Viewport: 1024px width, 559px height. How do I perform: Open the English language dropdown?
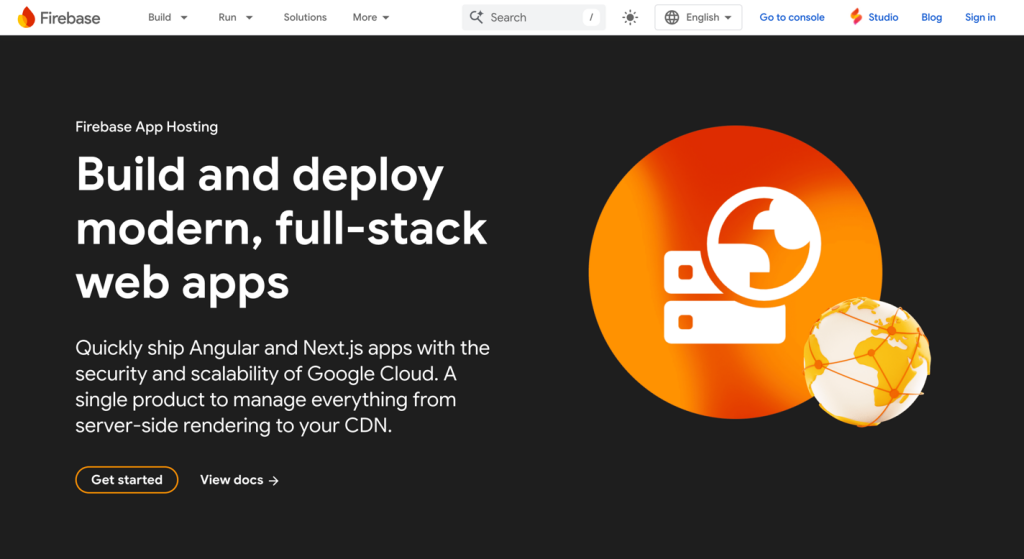(698, 18)
